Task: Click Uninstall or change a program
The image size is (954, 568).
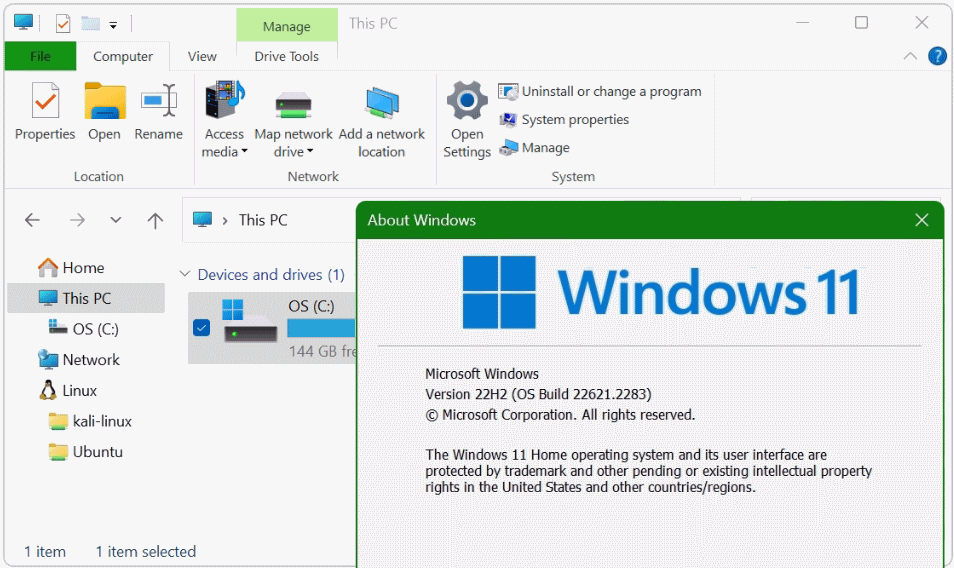Action: pyautogui.click(x=600, y=91)
